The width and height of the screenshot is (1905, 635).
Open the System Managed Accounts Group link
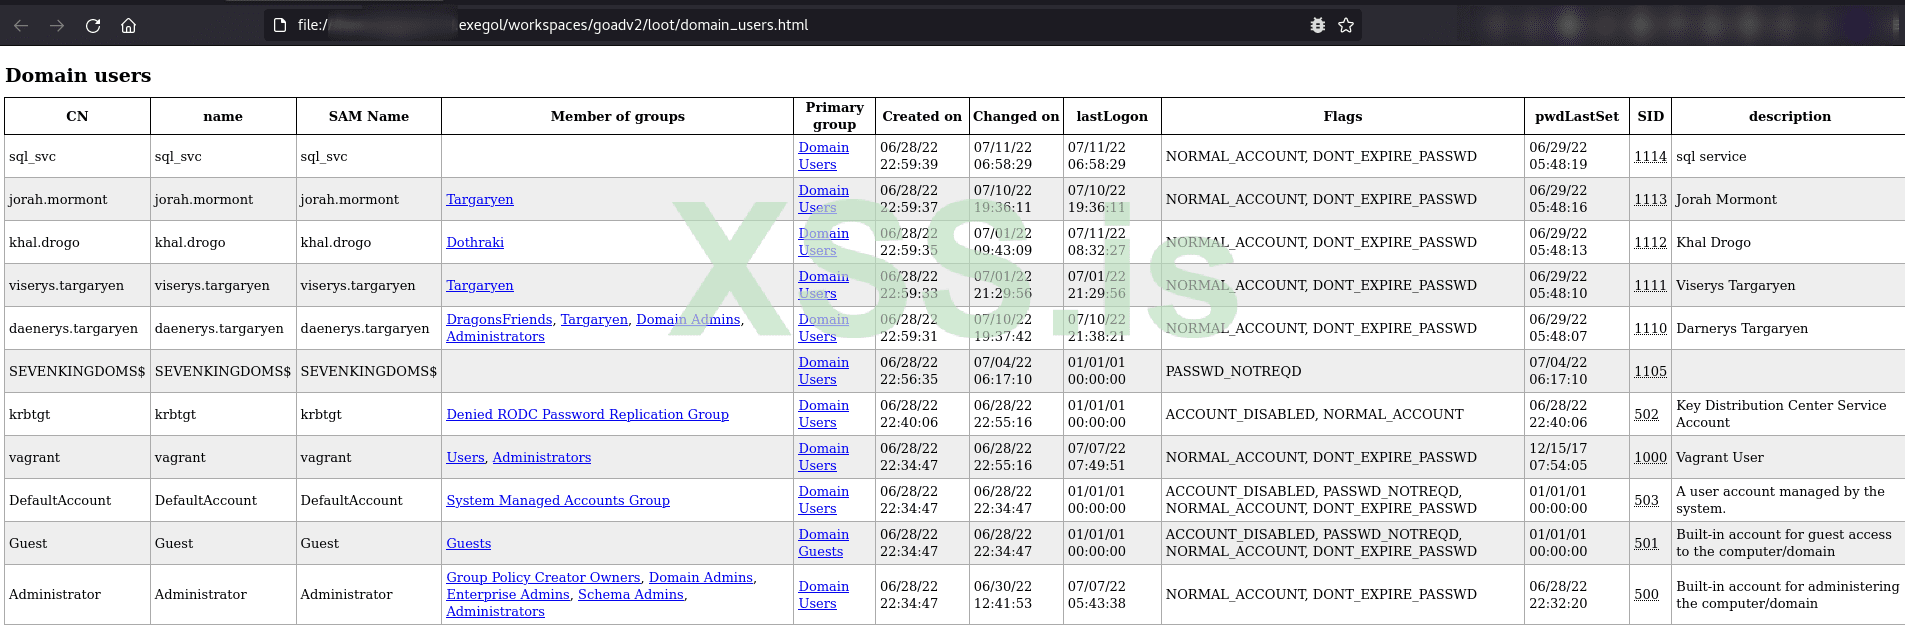click(x=558, y=500)
